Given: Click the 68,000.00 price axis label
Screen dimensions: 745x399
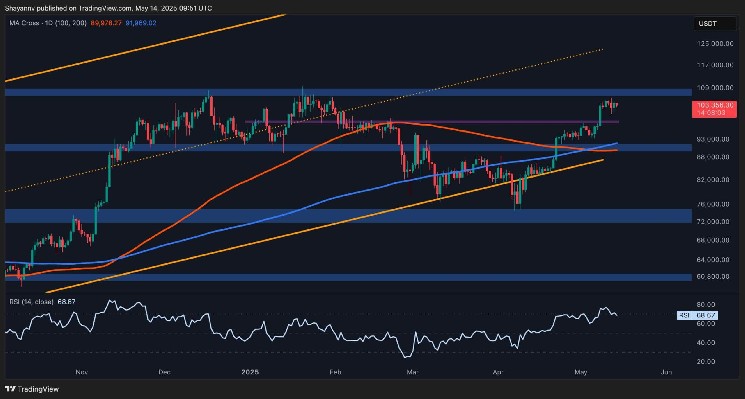Looking at the screenshot, I should [714, 240].
